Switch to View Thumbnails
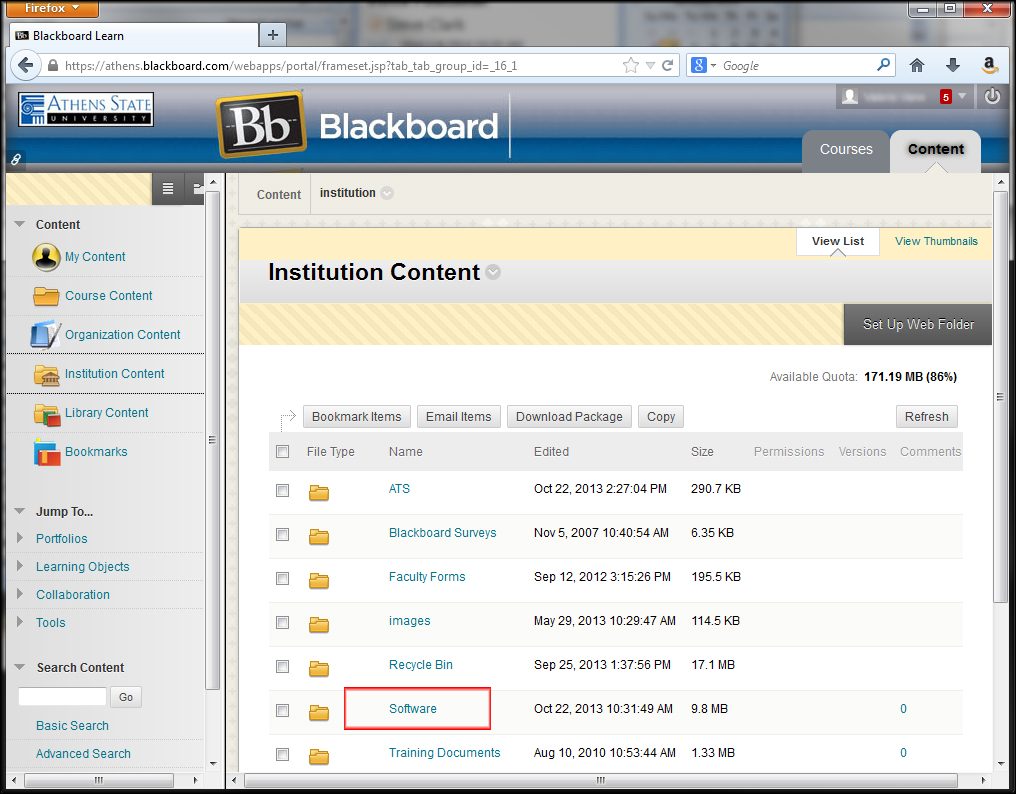Image resolution: width=1016 pixels, height=794 pixels. pos(936,241)
